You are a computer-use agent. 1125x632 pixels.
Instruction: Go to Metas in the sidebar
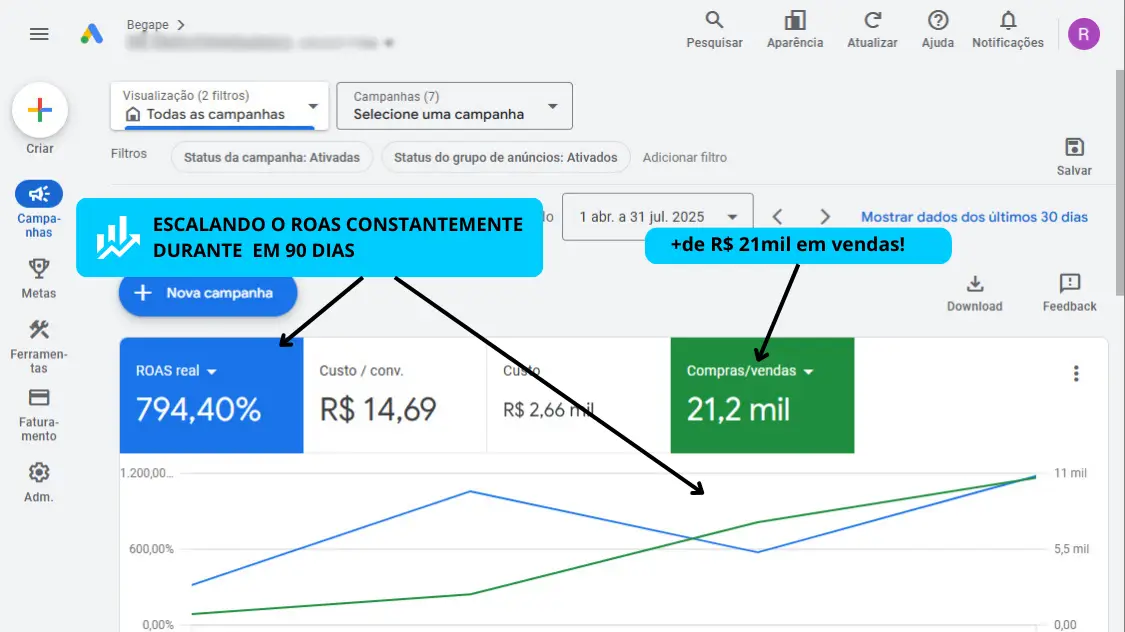coord(39,277)
